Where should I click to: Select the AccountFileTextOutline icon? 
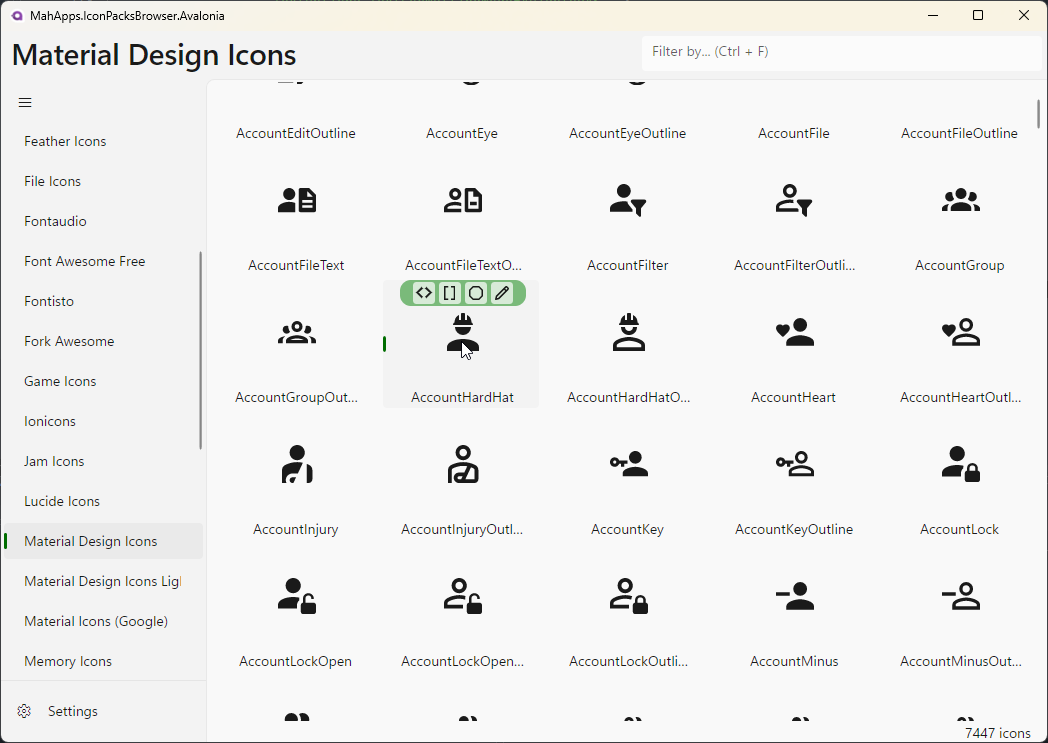point(463,200)
